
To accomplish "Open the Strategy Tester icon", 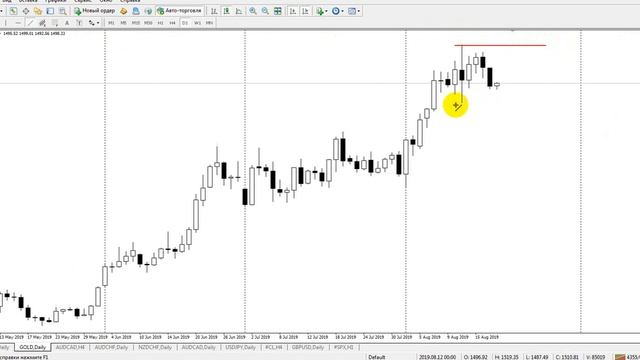I will pos(62,11).
